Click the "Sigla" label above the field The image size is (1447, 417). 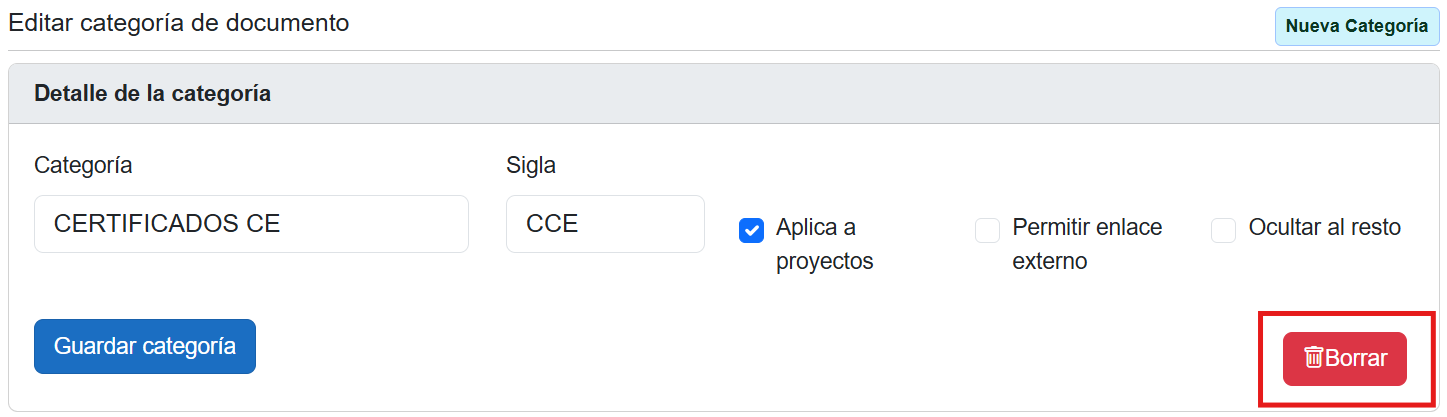click(x=531, y=165)
